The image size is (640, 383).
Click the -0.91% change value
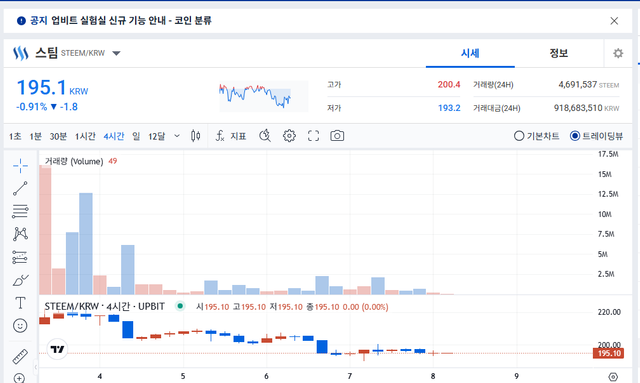tap(31, 107)
